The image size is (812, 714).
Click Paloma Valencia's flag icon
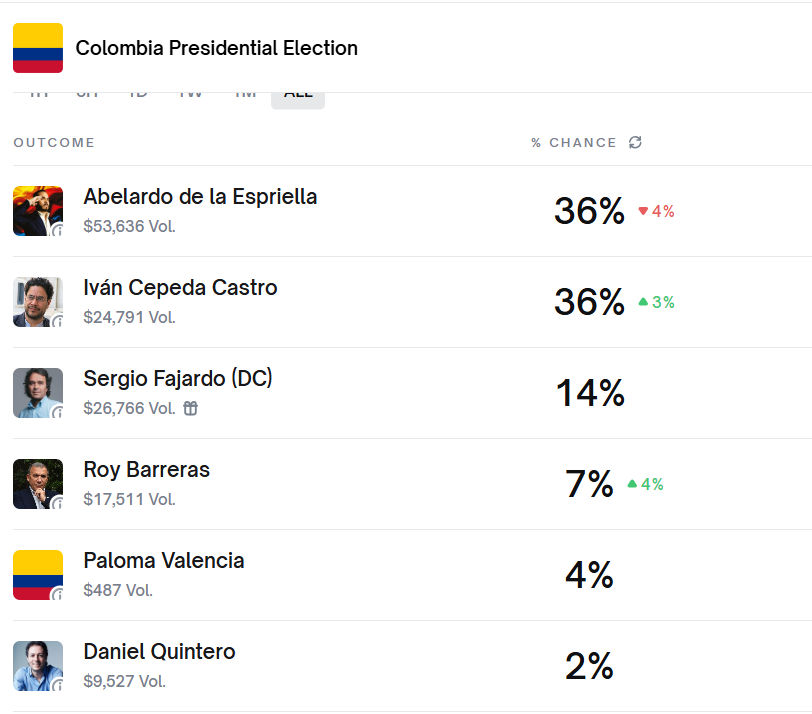pyautogui.click(x=38, y=575)
